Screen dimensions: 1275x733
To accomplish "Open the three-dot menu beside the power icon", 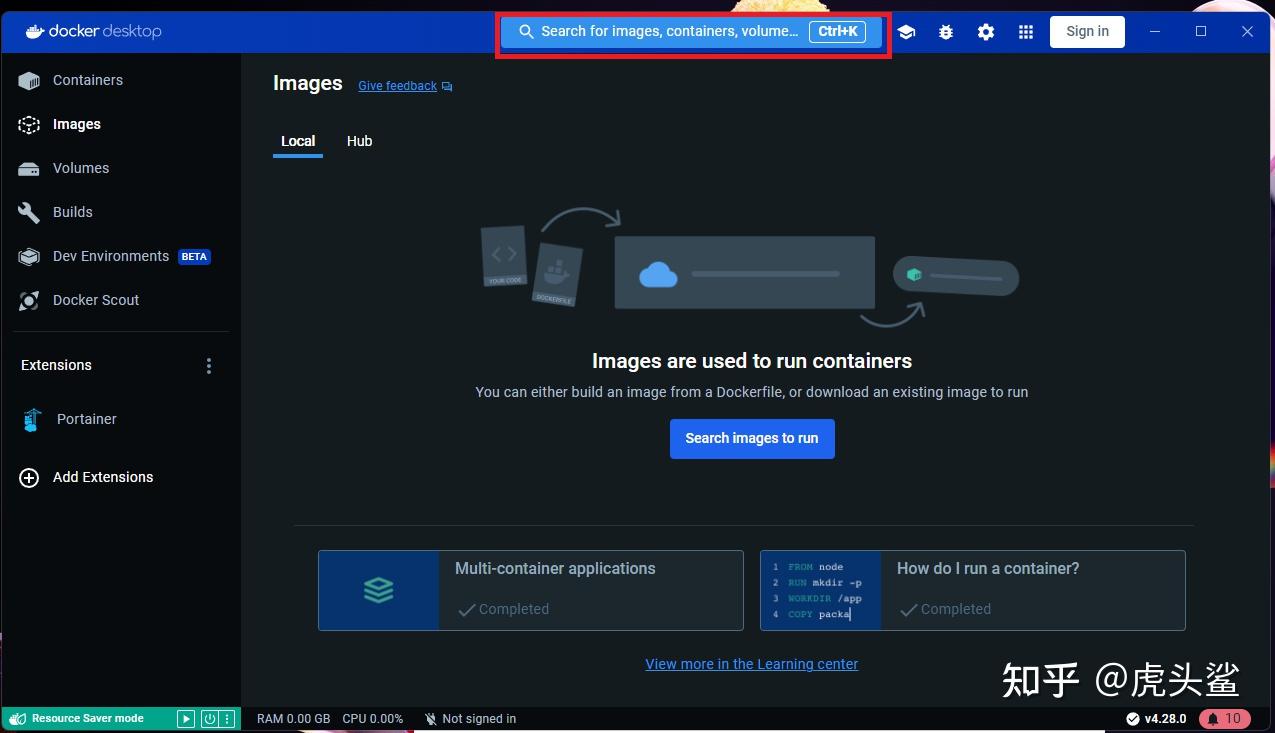I will tap(227, 718).
